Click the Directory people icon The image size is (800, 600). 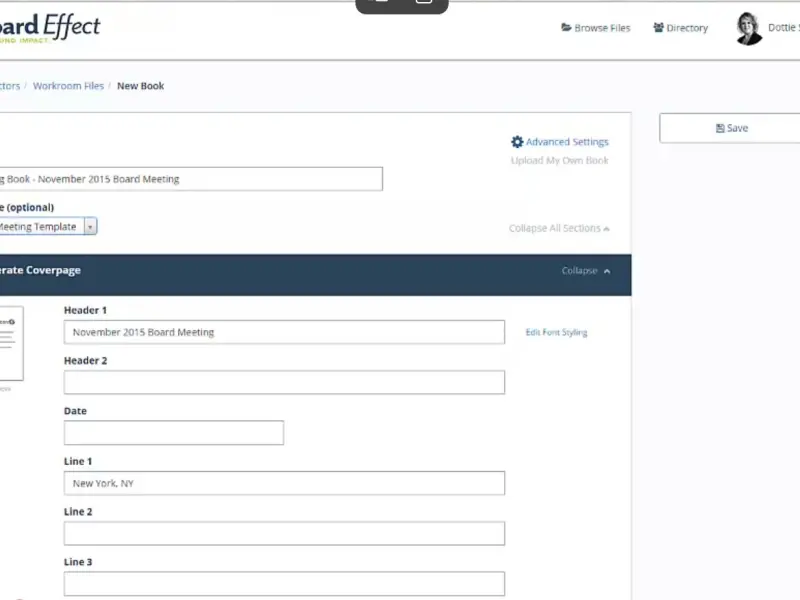[659, 28]
